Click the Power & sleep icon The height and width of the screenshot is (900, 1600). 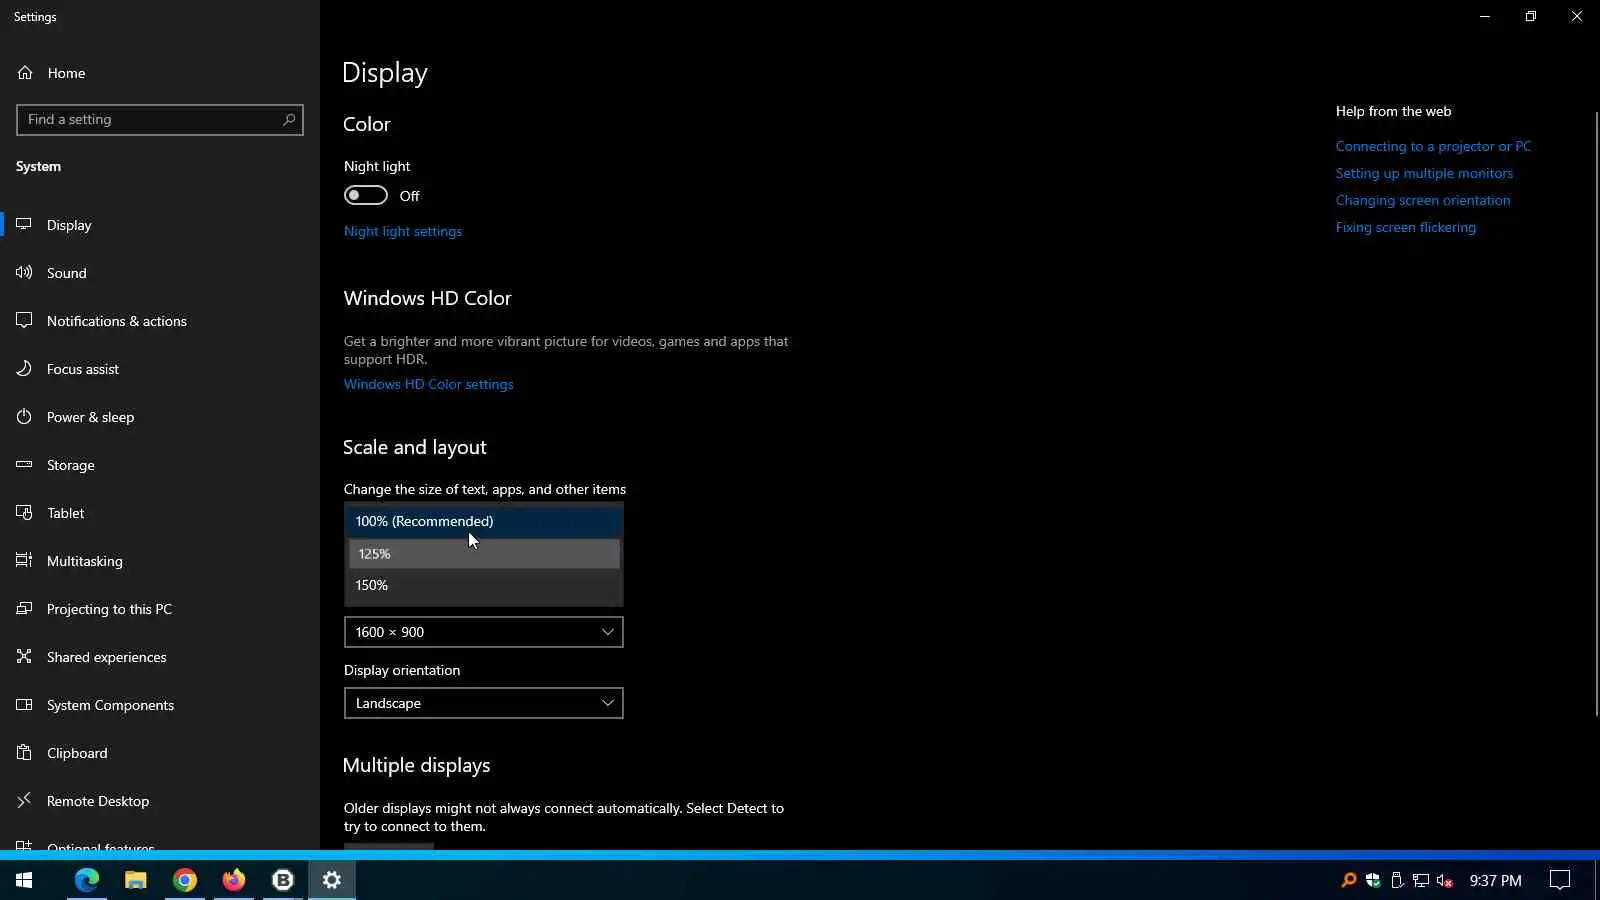click(24, 417)
